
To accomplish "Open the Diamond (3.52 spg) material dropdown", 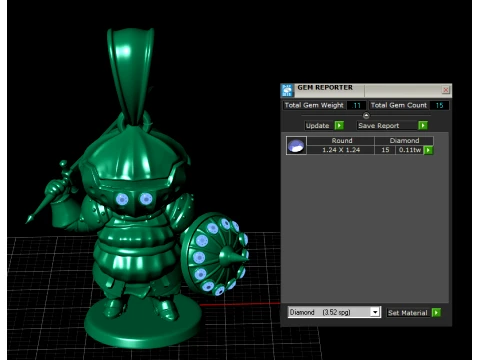I will (334, 312).
